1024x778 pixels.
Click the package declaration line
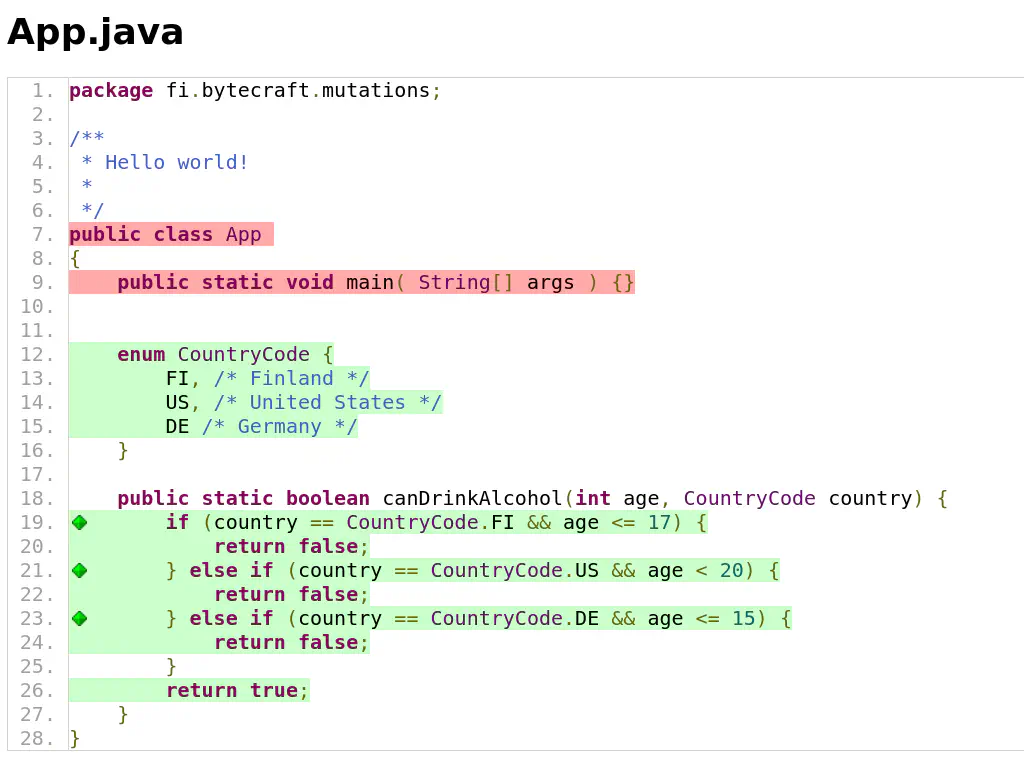click(x=255, y=91)
